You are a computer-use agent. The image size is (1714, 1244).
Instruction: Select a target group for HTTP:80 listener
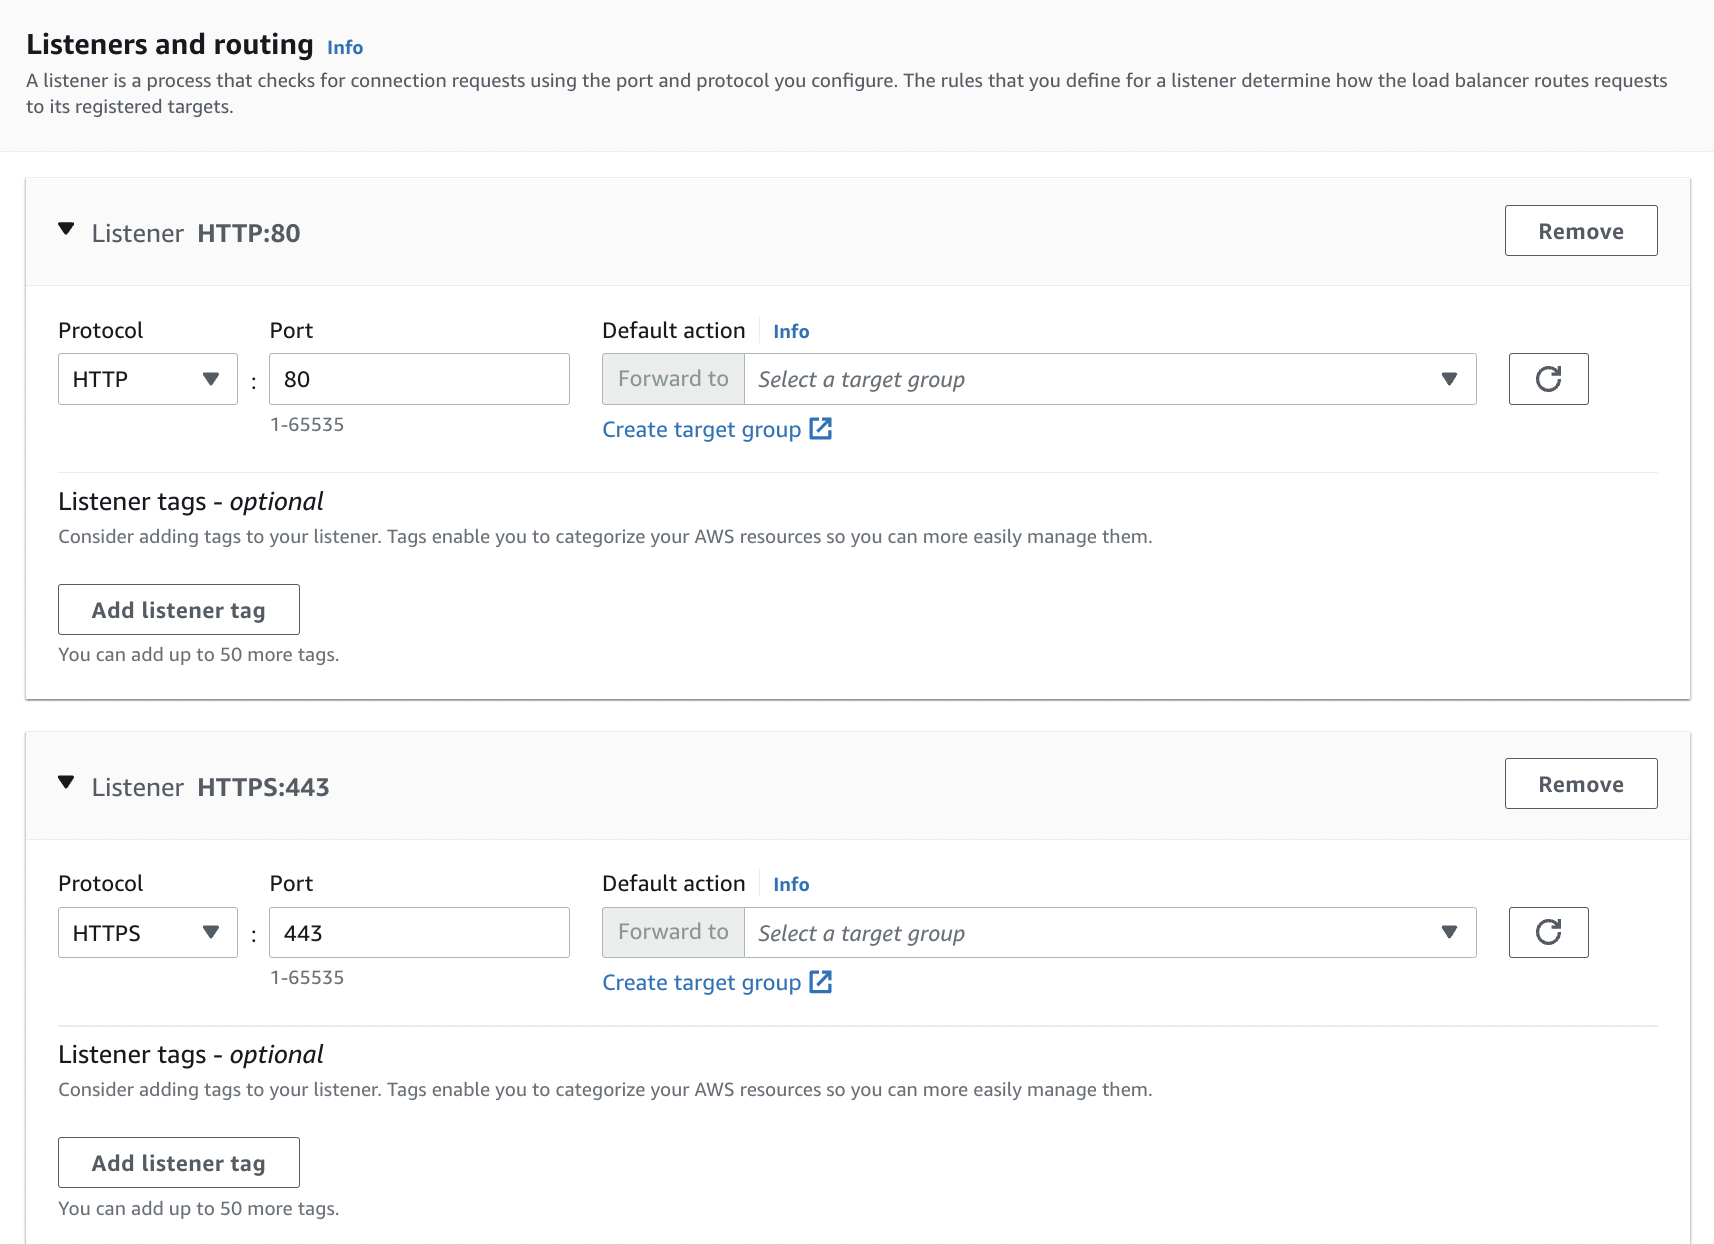pyautogui.click(x=1109, y=379)
